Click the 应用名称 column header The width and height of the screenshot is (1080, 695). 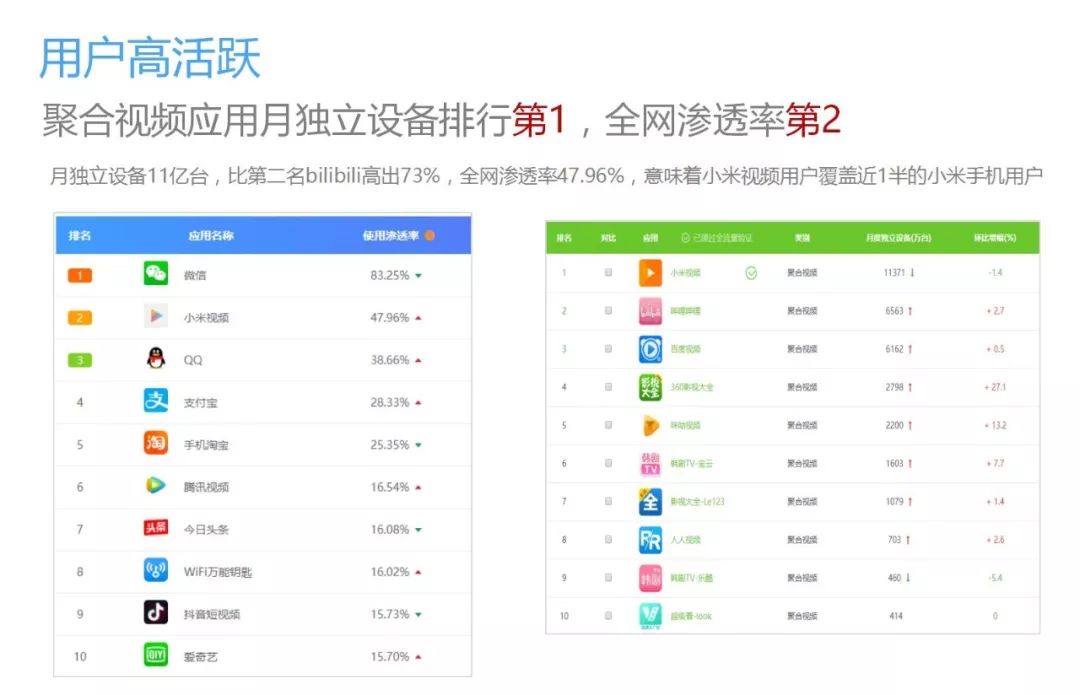[x=210, y=236]
